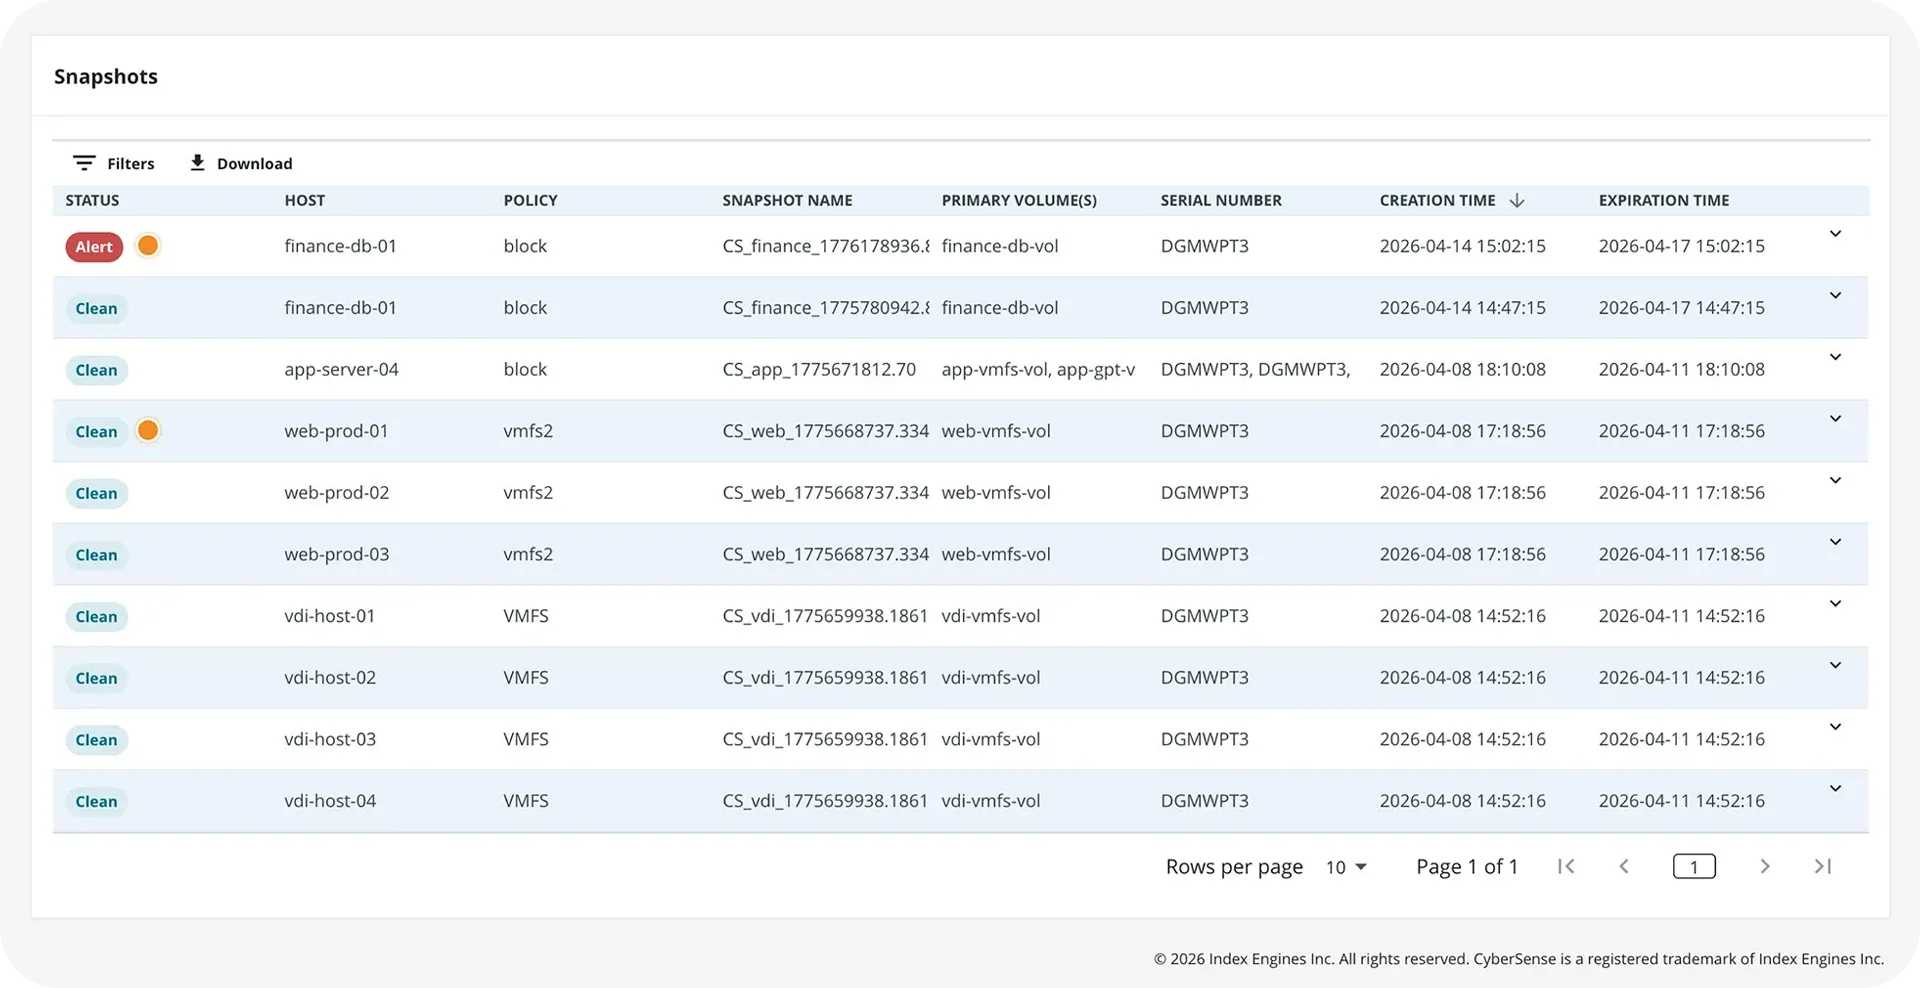1920x988 pixels.
Task: Go to next page
Action: 1765,867
